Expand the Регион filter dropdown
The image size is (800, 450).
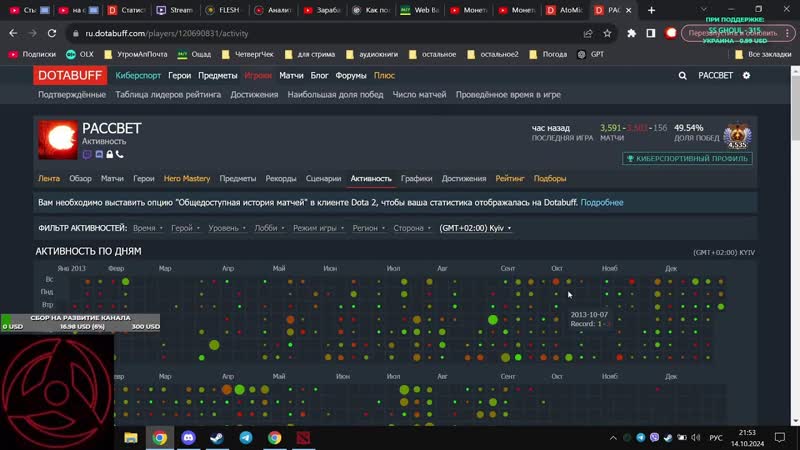(x=368, y=228)
